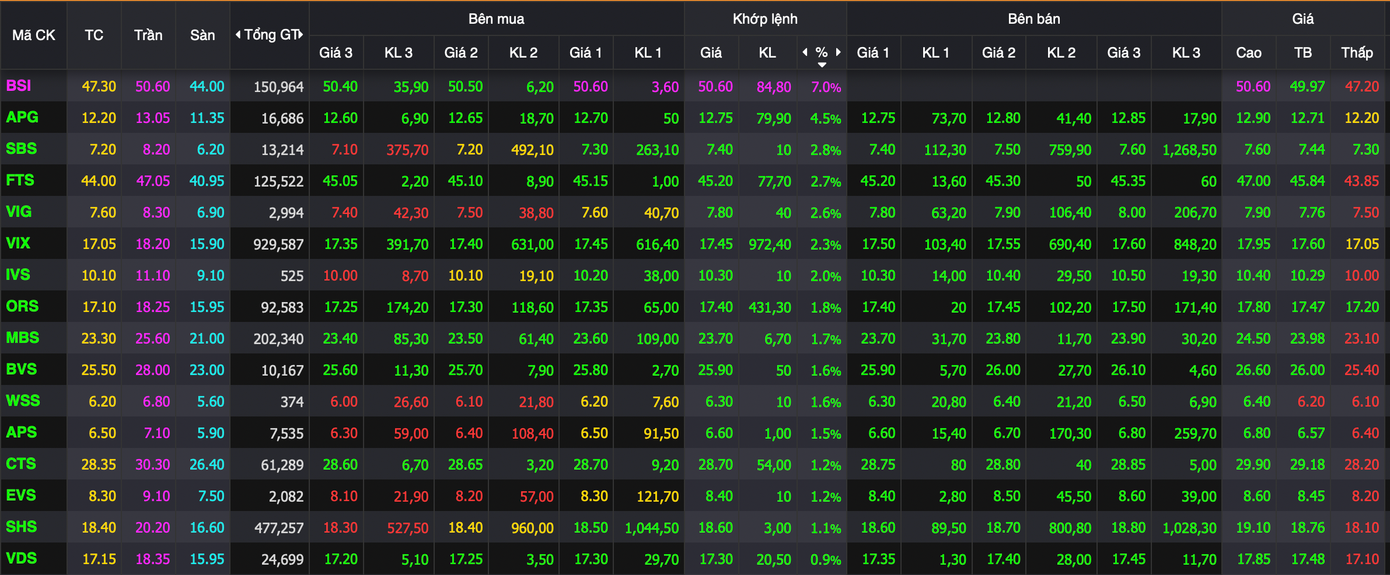Select the Khớp lệnh header group
The height and width of the screenshot is (575, 1390).
(765, 19)
